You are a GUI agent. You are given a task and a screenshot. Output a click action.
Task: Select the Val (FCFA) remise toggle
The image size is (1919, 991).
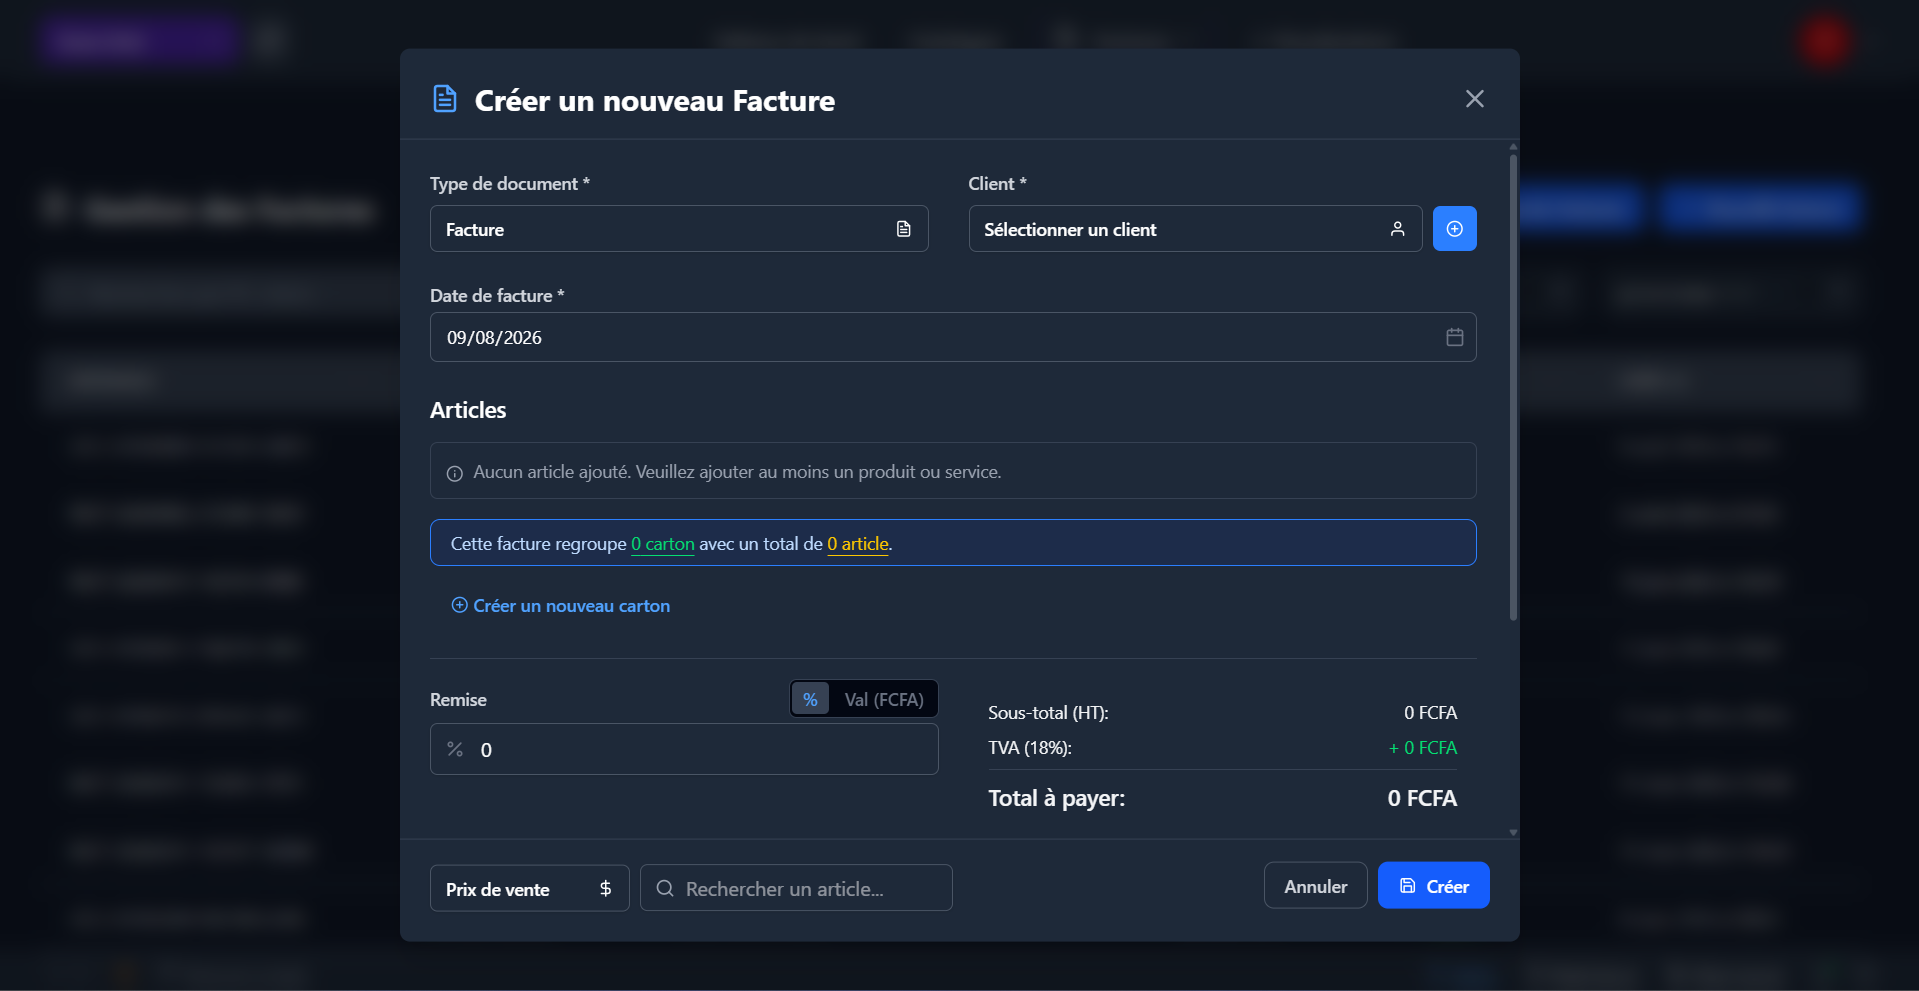tap(884, 699)
